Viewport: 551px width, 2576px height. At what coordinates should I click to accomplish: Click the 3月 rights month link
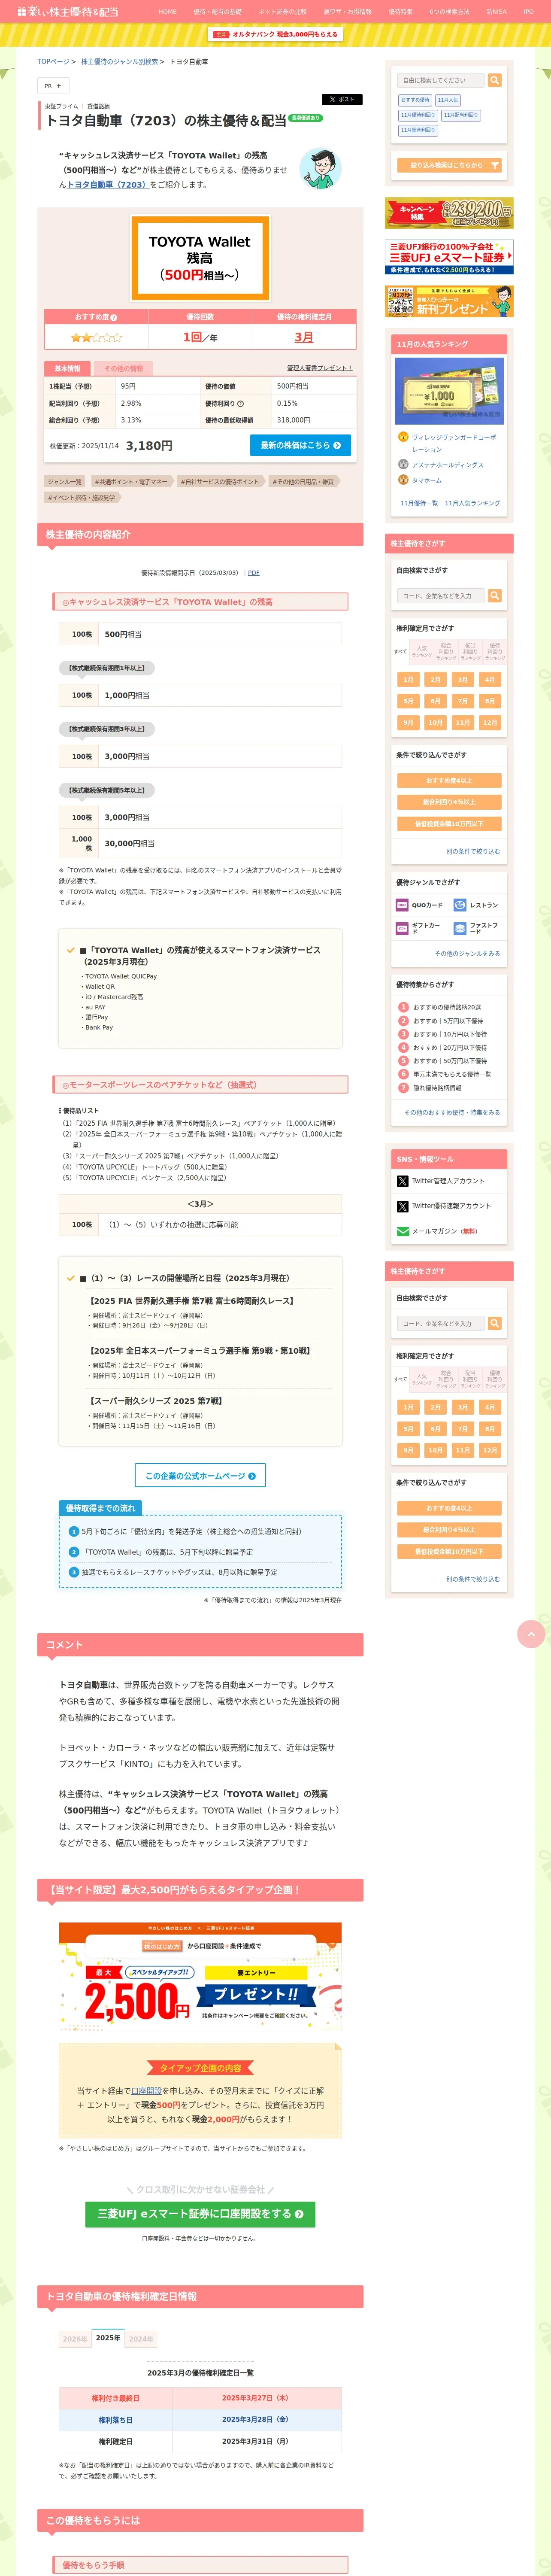point(304,337)
